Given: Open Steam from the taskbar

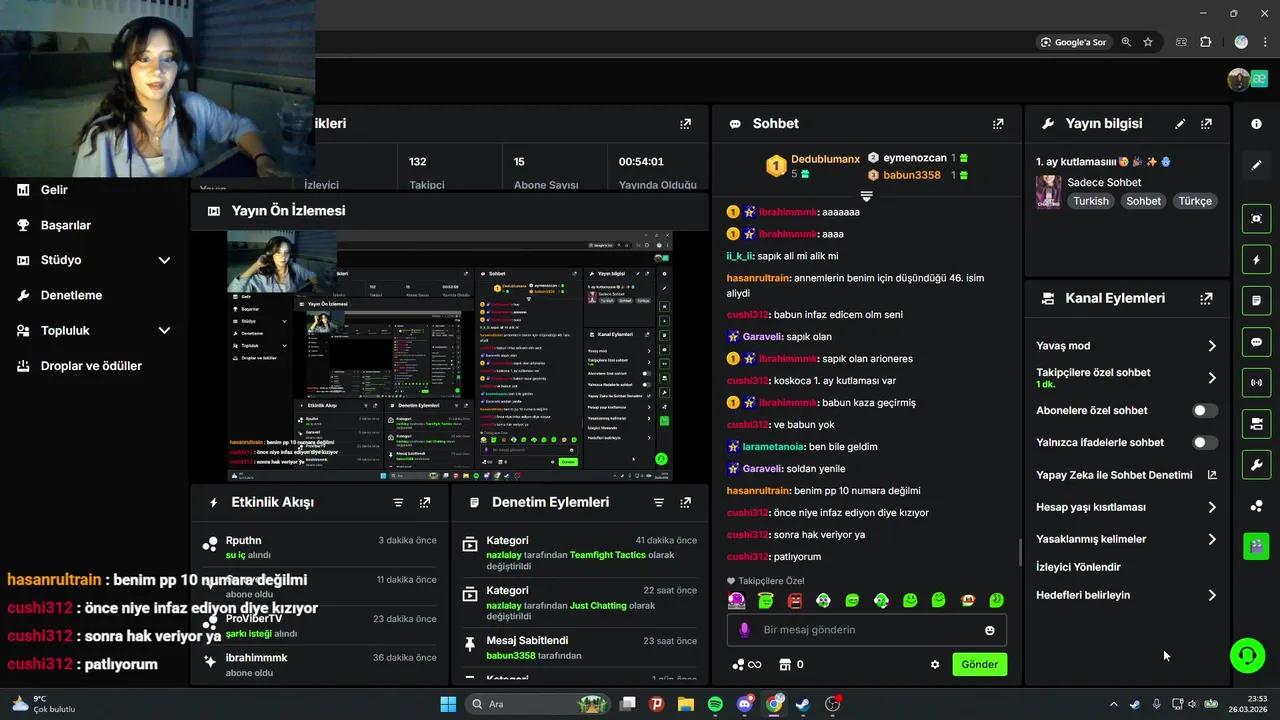Looking at the screenshot, I should pos(803,704).
